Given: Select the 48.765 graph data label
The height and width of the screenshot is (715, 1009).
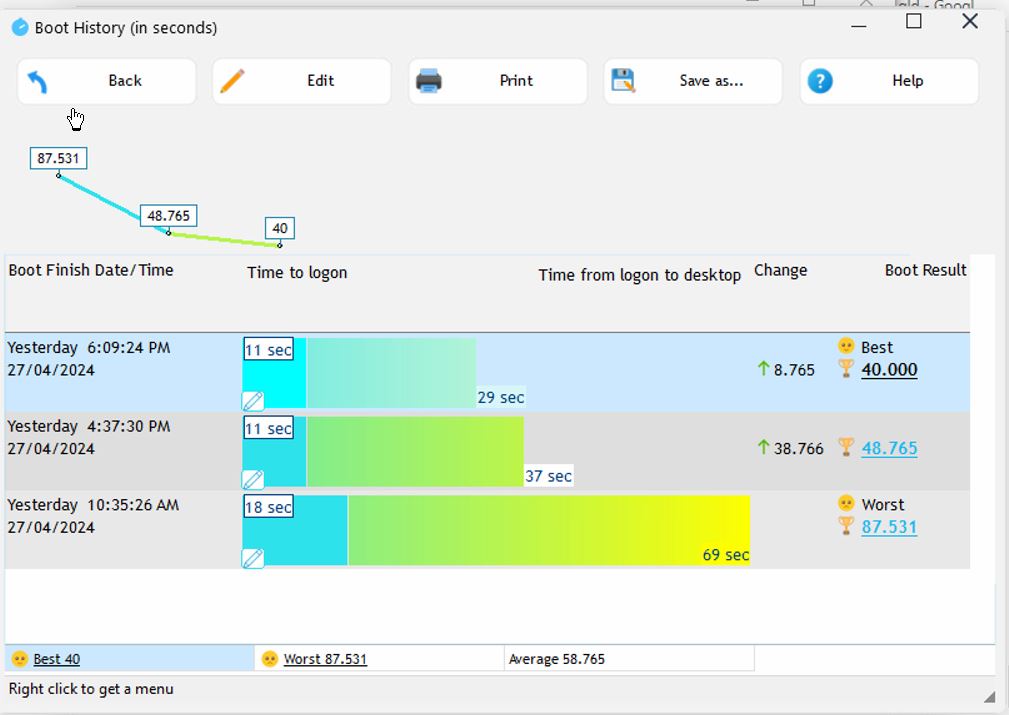Looking at the screenshot, I should (x=168, y=216).
